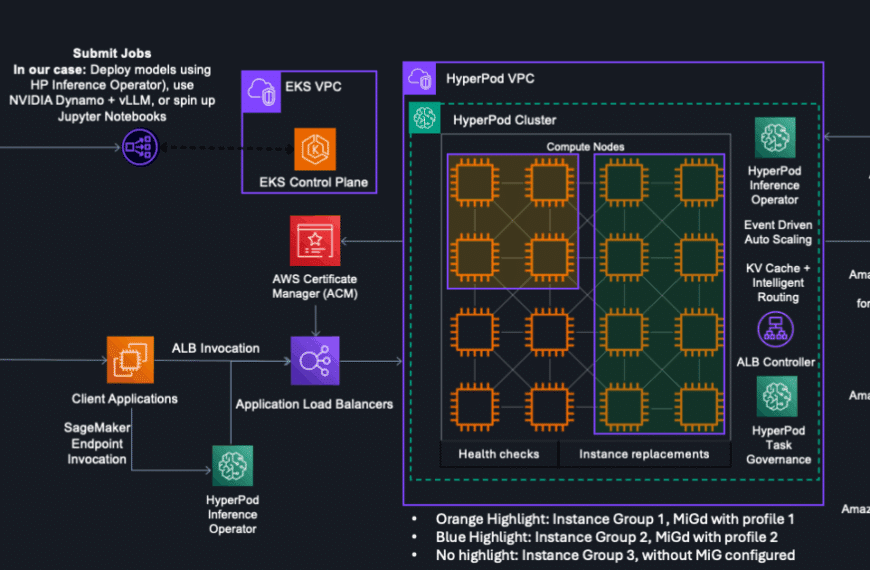Click the EKS VPC cloud icon

262,91
